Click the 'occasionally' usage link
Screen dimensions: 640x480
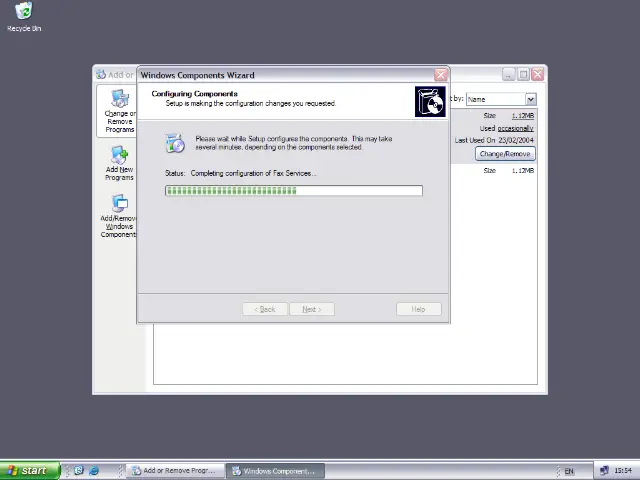coord(516,129)
